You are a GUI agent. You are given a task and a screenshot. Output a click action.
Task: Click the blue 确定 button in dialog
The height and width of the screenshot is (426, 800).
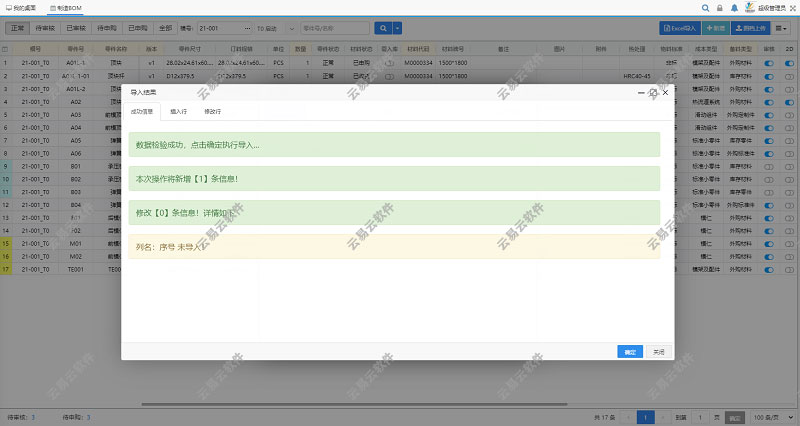click(629, 352)
